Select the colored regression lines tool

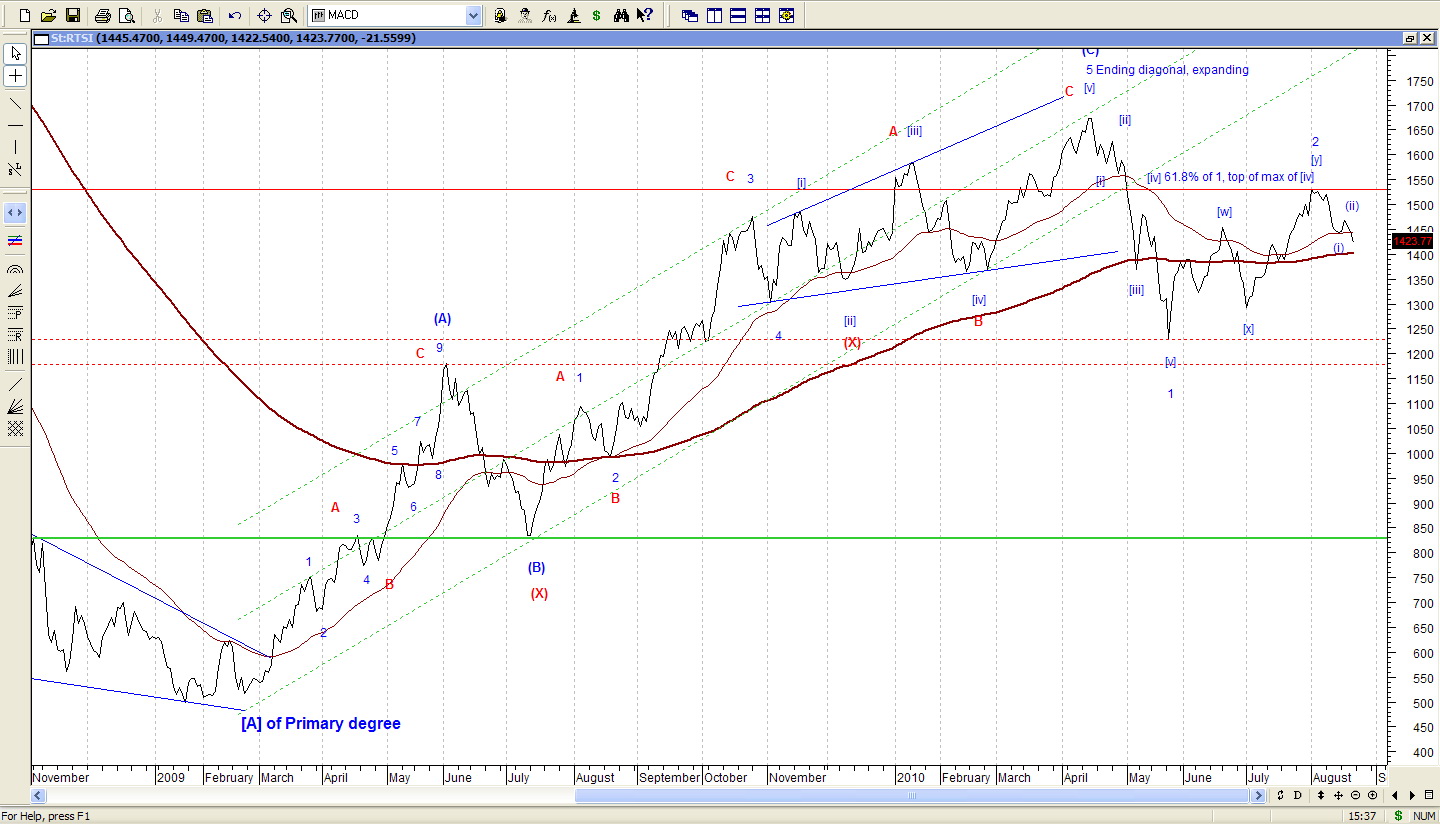(x=15, y=241)
